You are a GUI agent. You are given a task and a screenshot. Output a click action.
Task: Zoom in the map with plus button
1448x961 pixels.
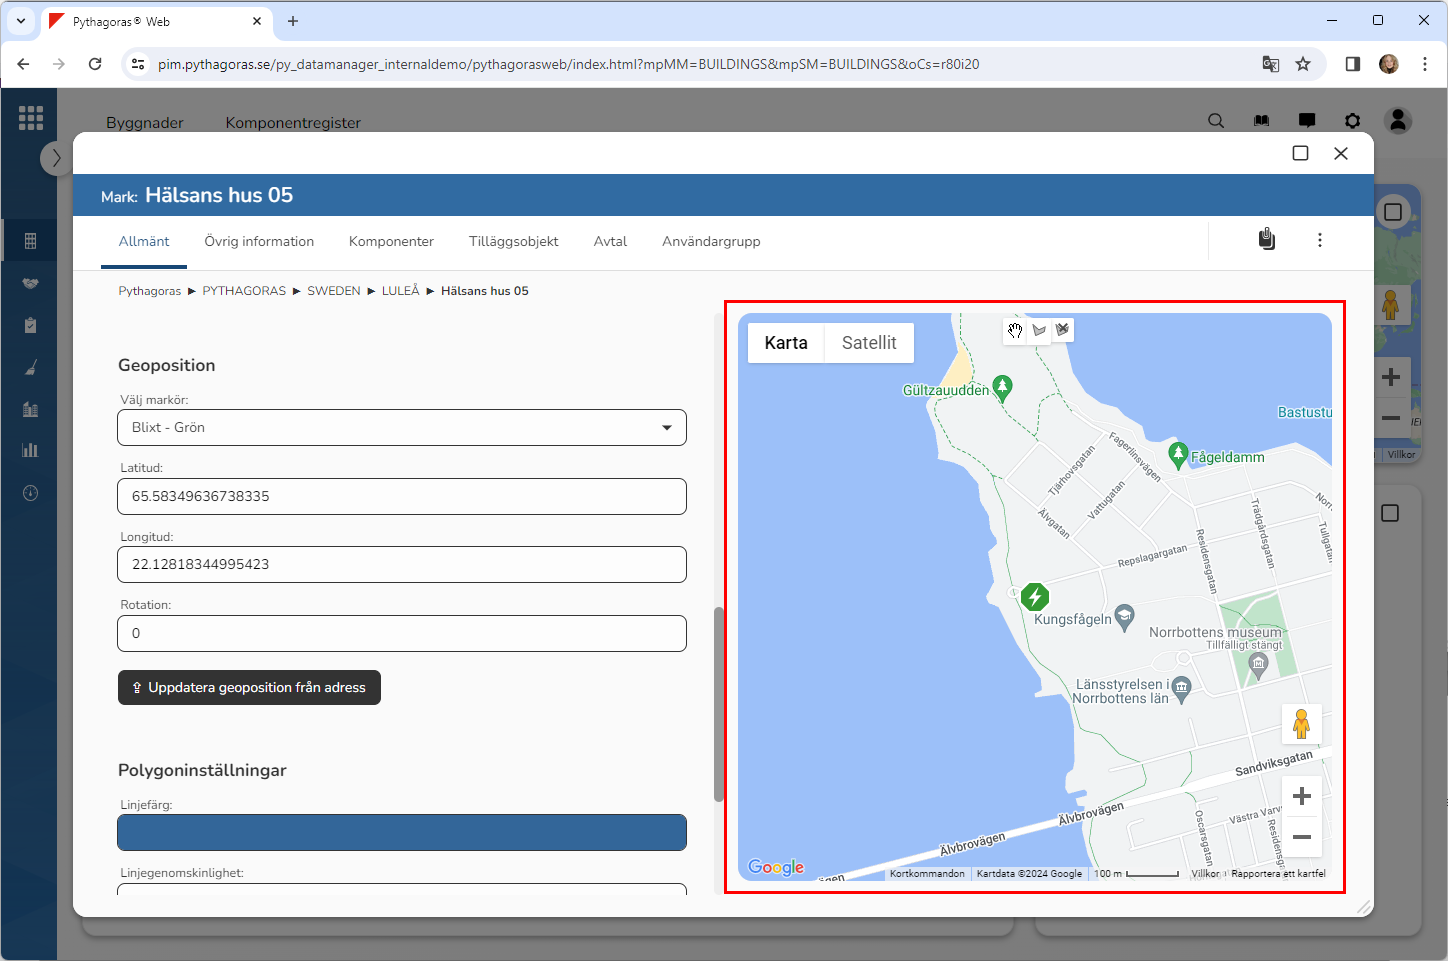pos(1301,796)
